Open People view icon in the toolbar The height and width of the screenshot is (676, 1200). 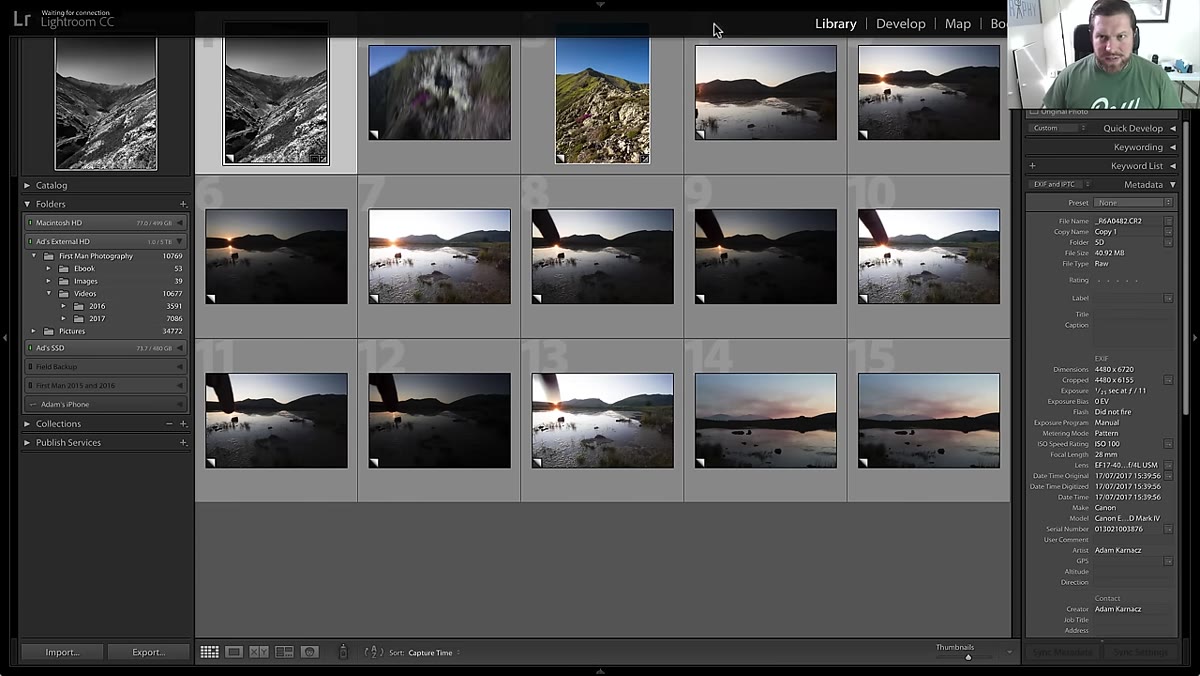(310, 652)
